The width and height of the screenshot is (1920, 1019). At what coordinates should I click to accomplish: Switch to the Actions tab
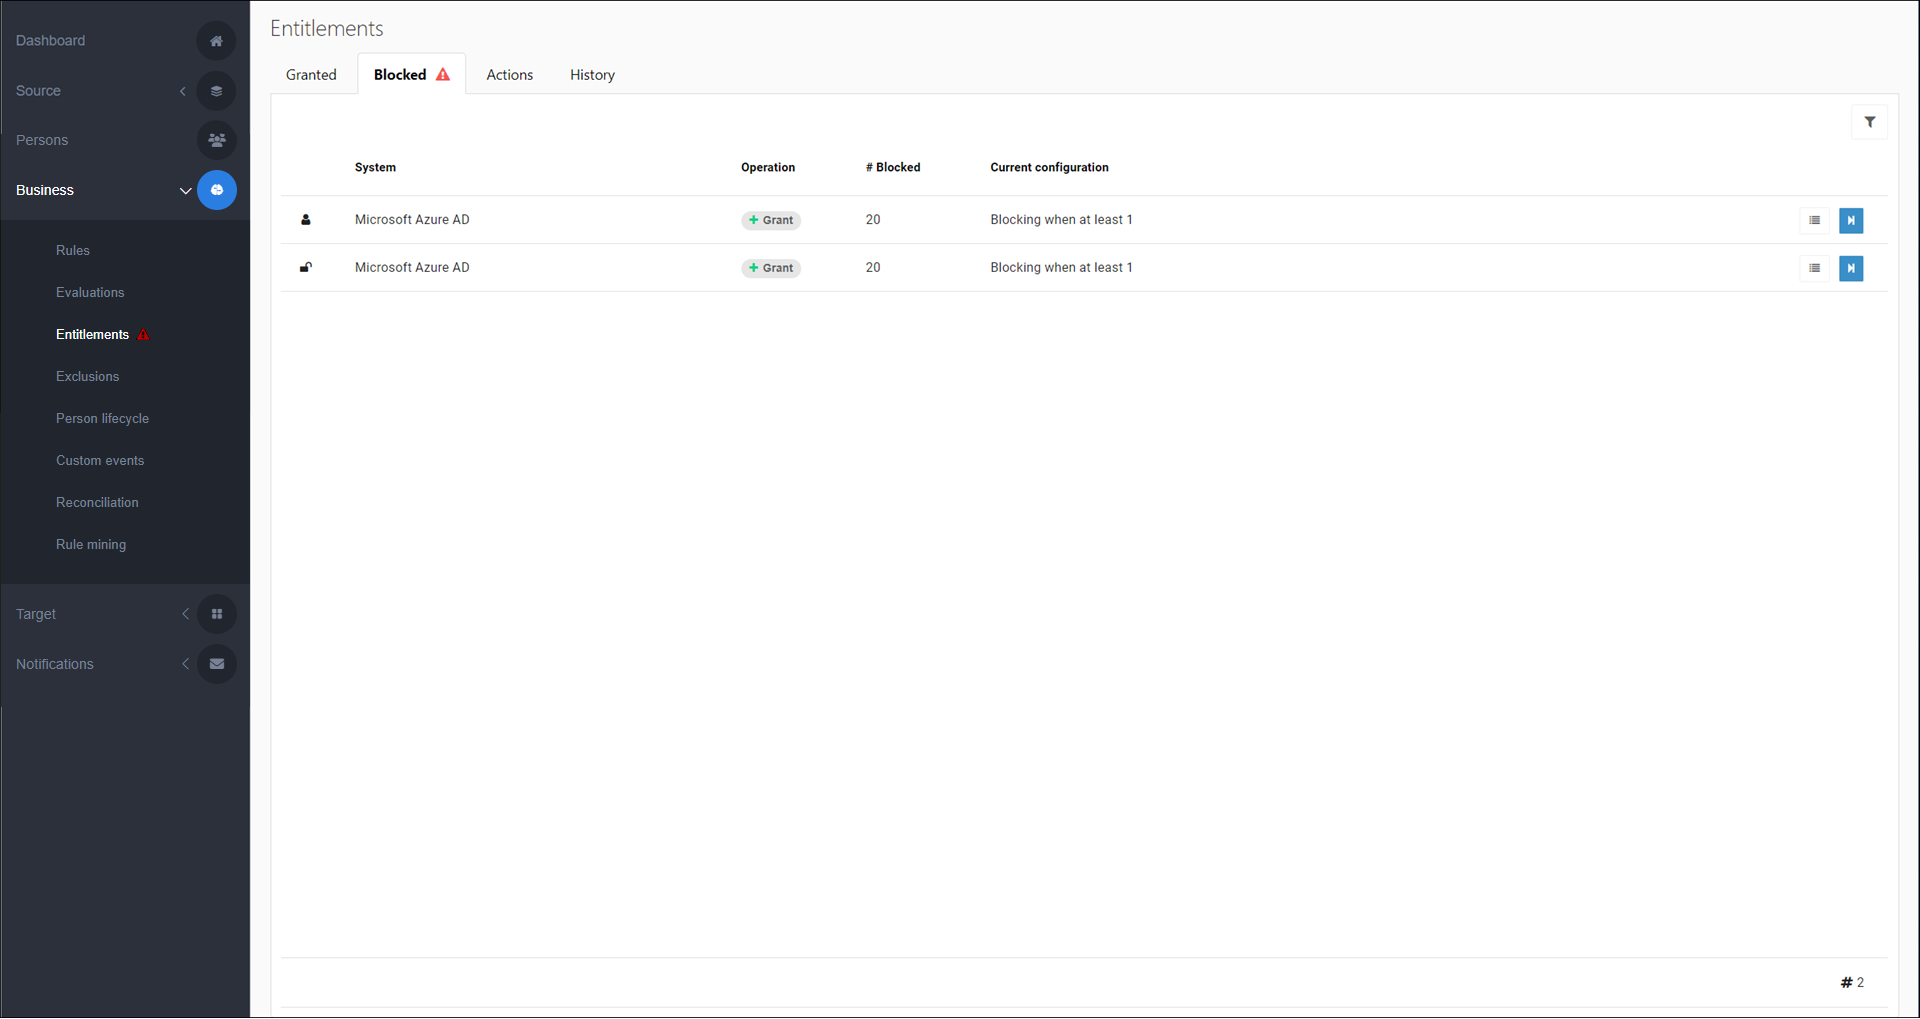509,75
